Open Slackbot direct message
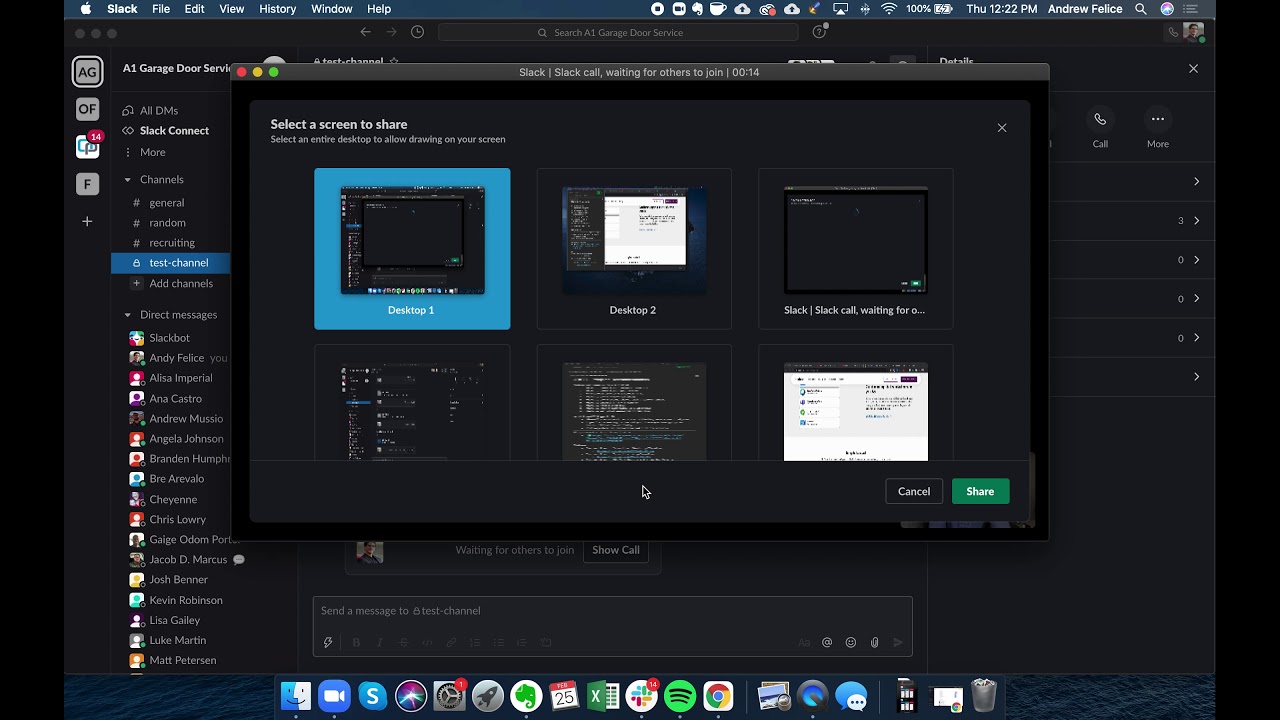Image resolution: width=1280 pixels, height=720 pixels. [169, 338]
